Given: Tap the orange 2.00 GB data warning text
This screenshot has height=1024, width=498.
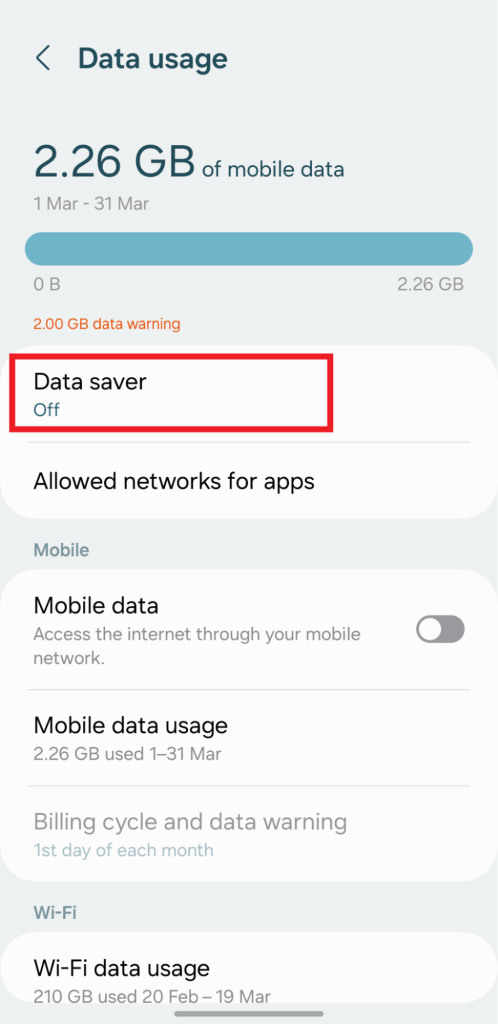Looking at the screenshot, I should pos(107,323).
